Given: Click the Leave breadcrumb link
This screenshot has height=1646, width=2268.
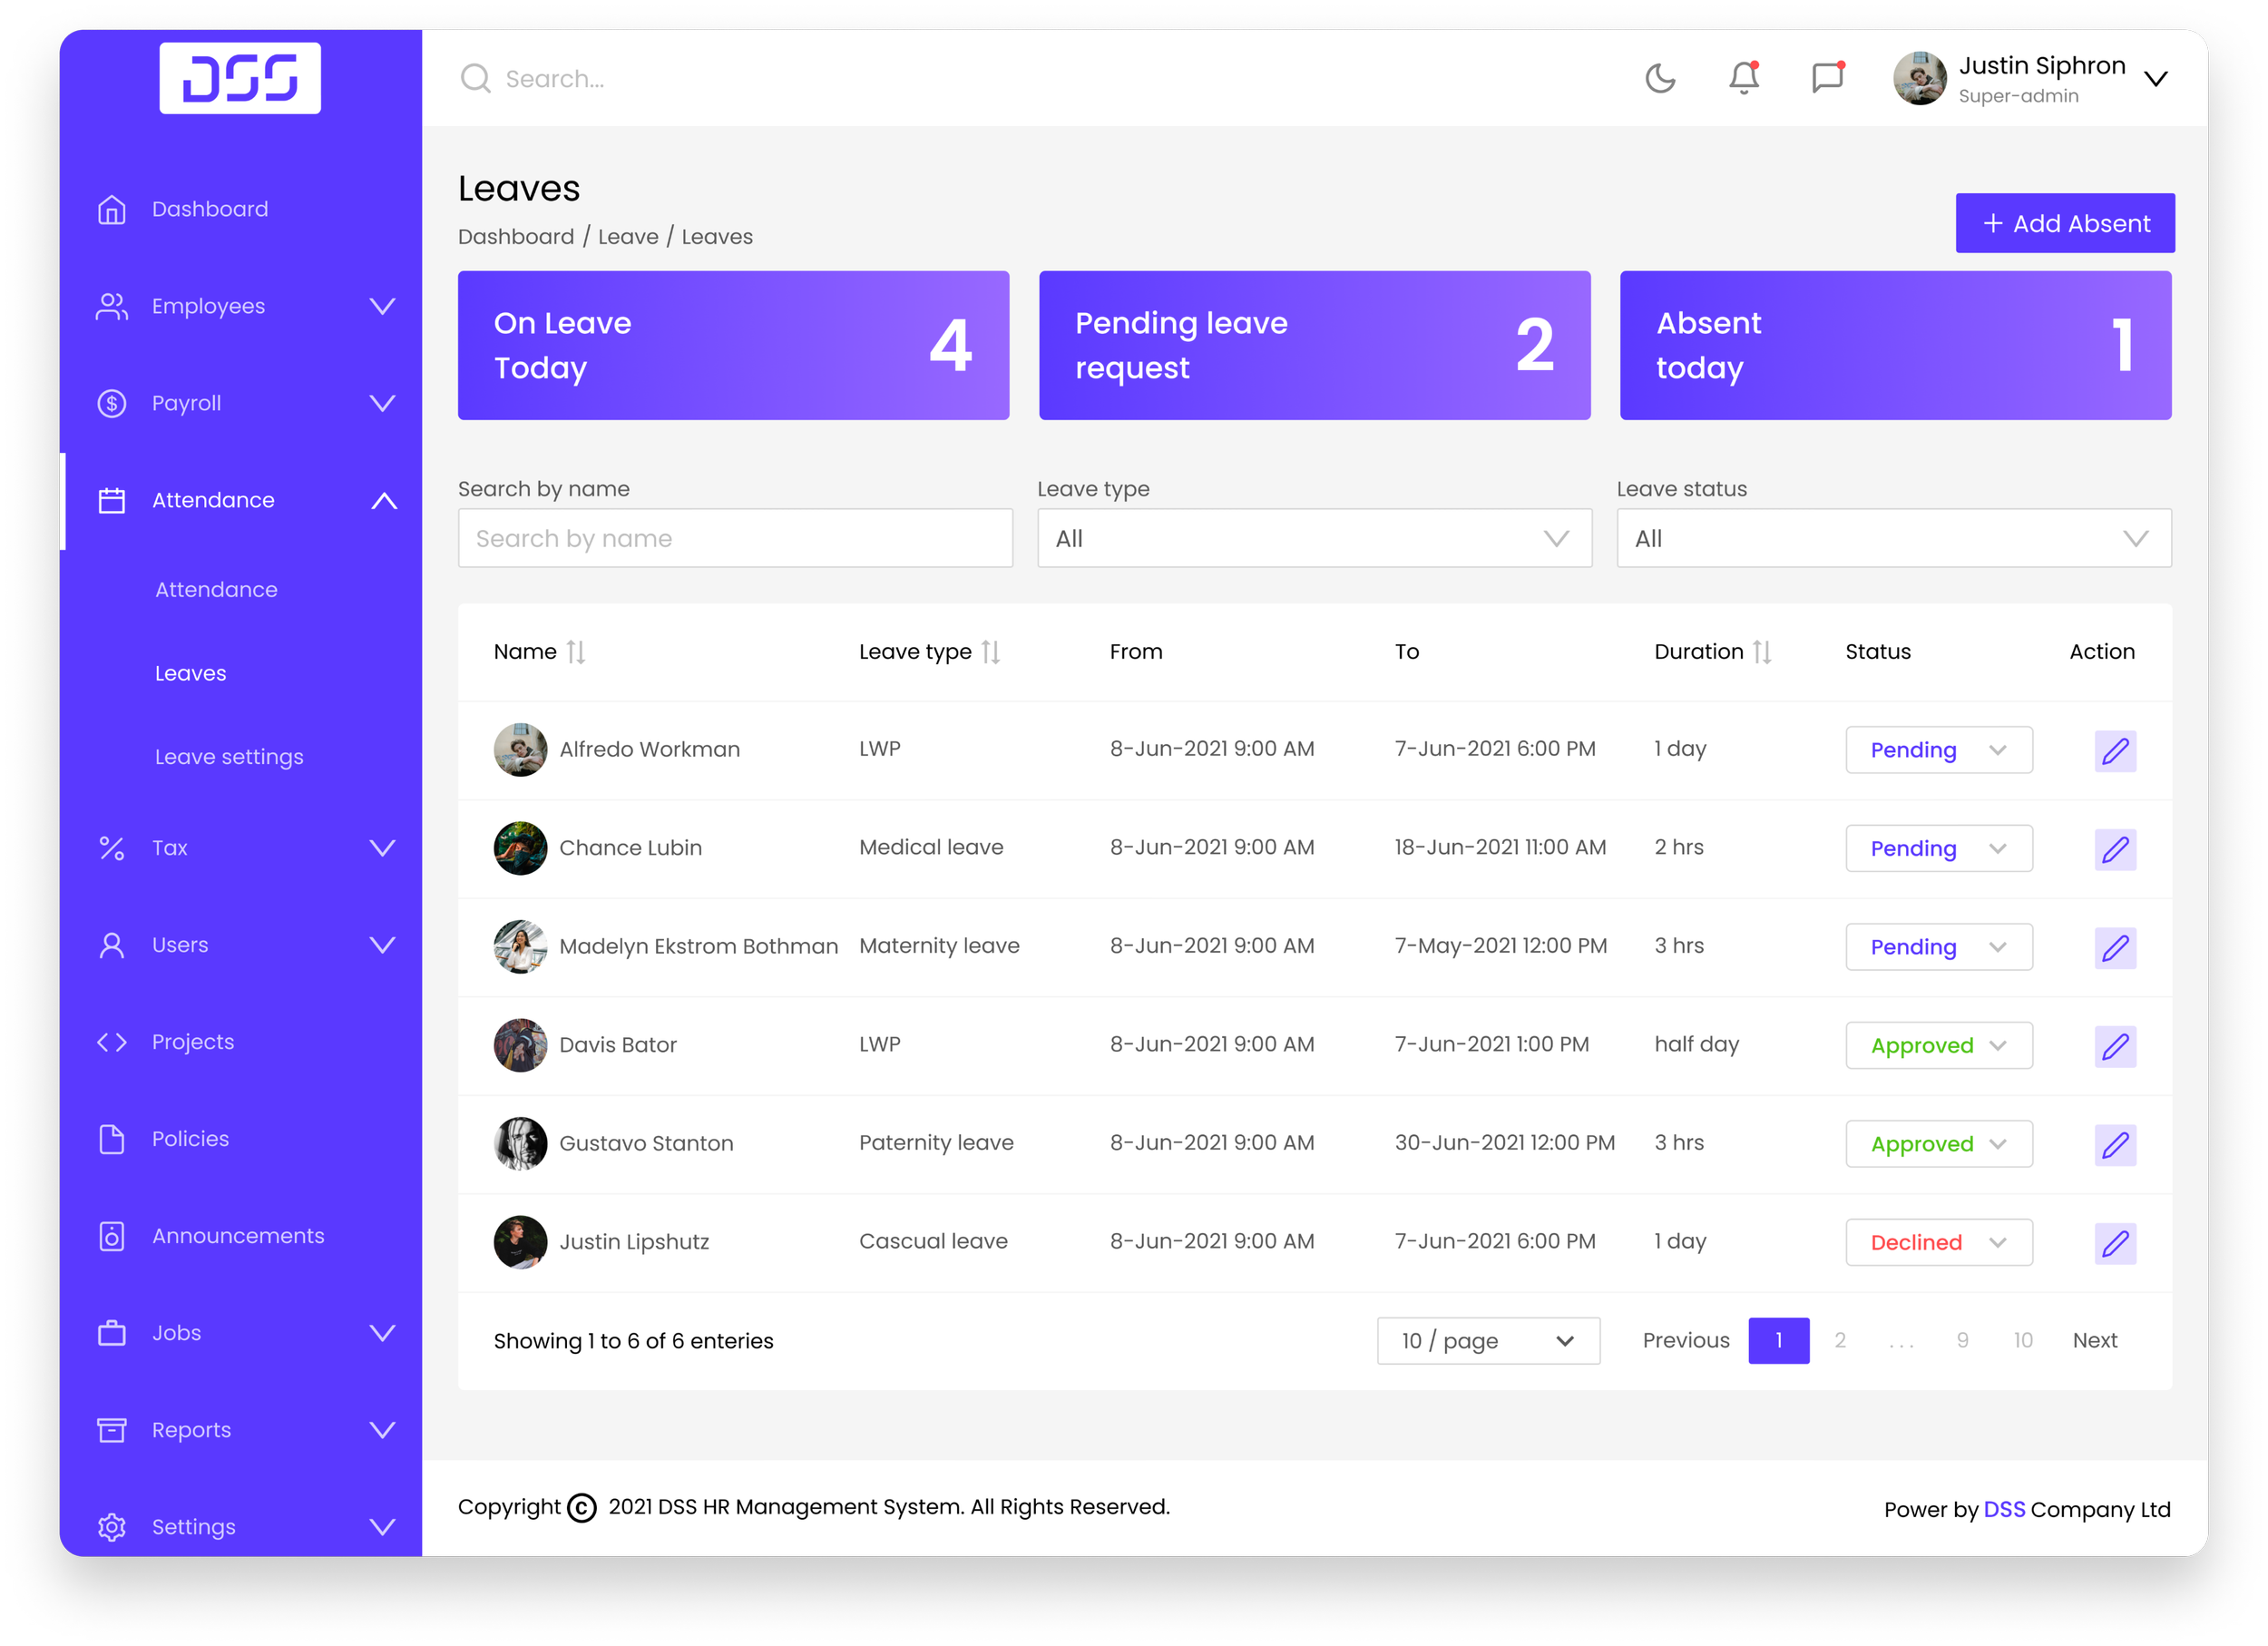Looking at the screenshot, I should click(x=628, y=237).
